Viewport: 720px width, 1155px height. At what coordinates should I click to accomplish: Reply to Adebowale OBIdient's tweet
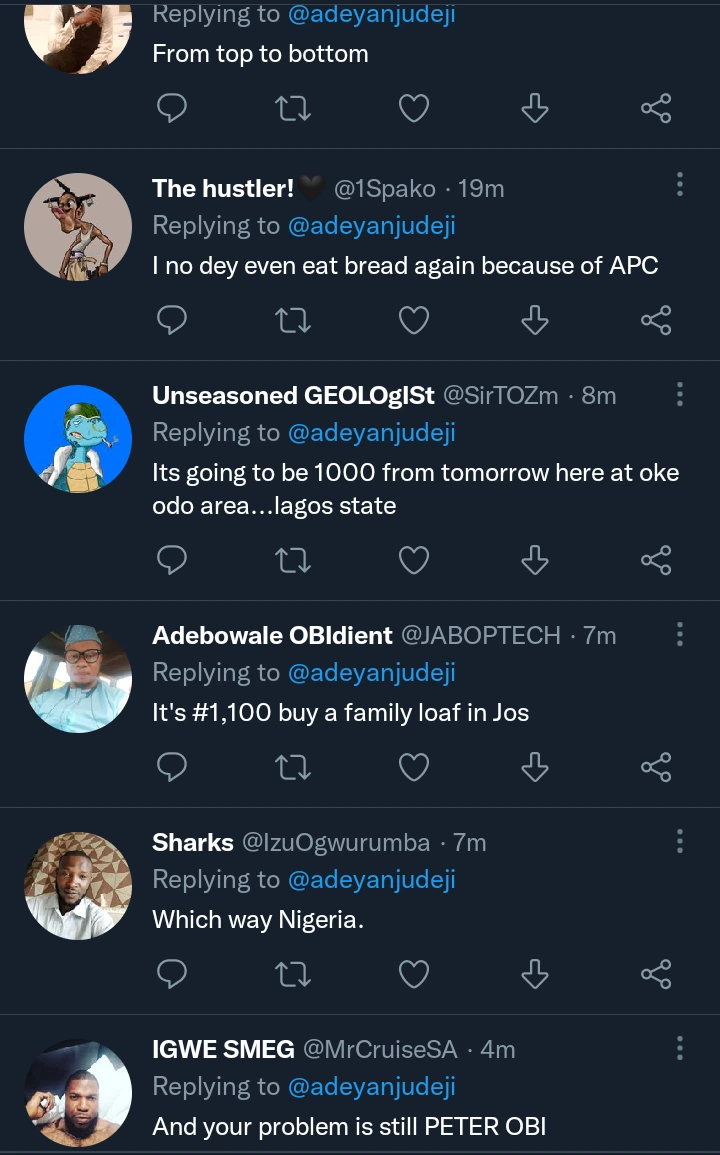pyautogui.click(x=172, y=767)
